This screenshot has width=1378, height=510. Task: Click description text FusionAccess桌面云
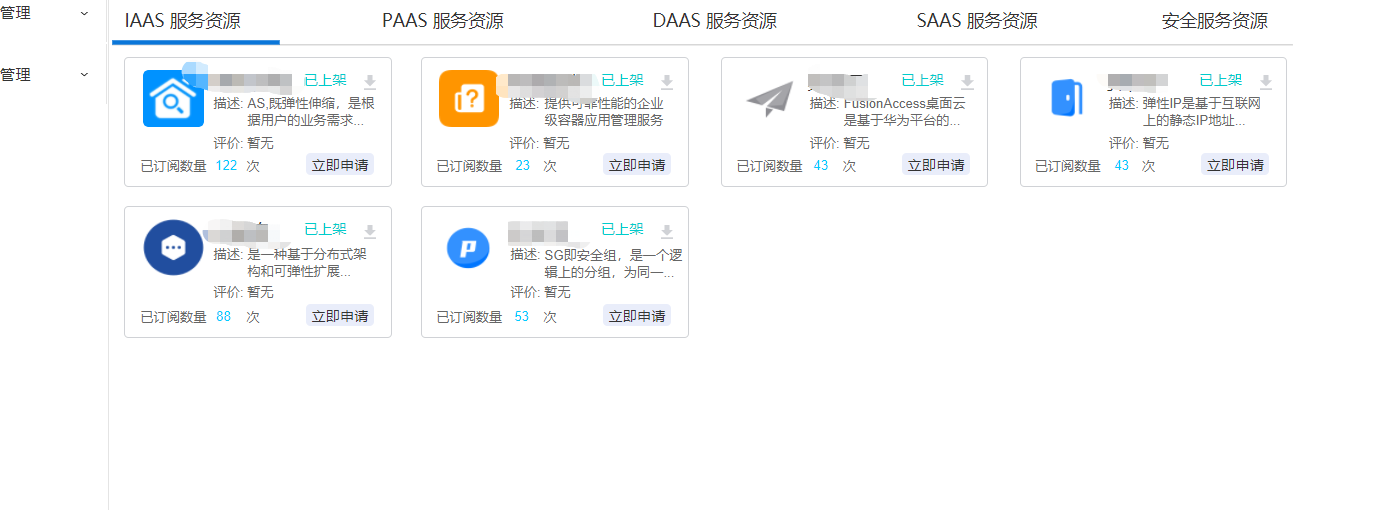[x=904, y=112]
